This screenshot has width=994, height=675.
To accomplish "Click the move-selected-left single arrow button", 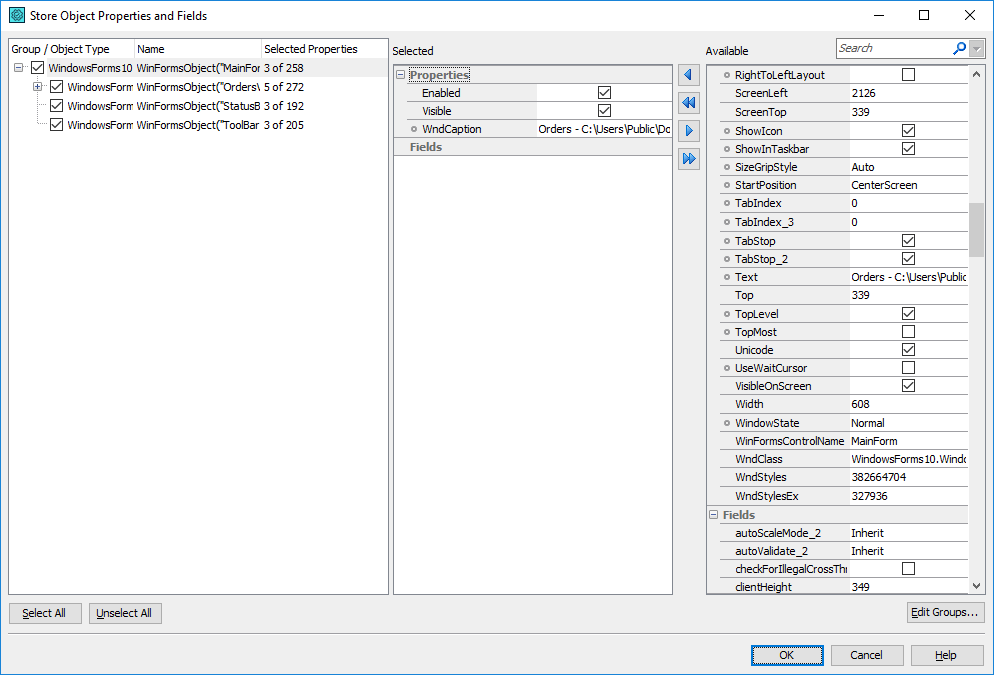I will point(688,75).
